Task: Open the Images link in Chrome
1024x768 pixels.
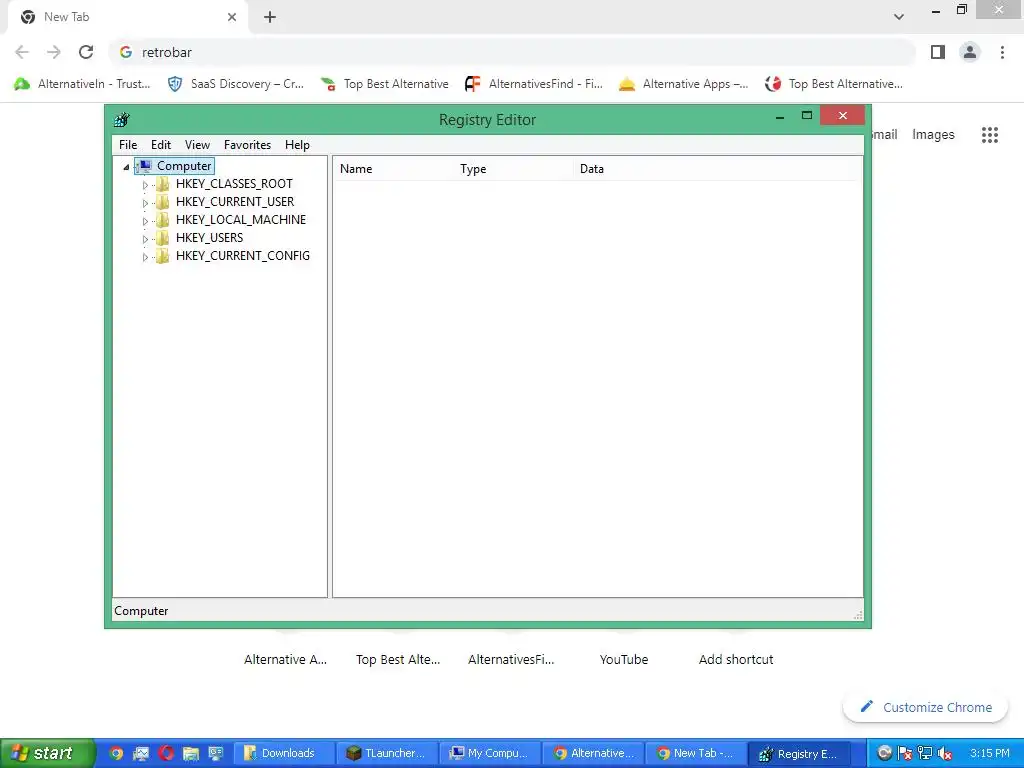Action: [933, 135]
